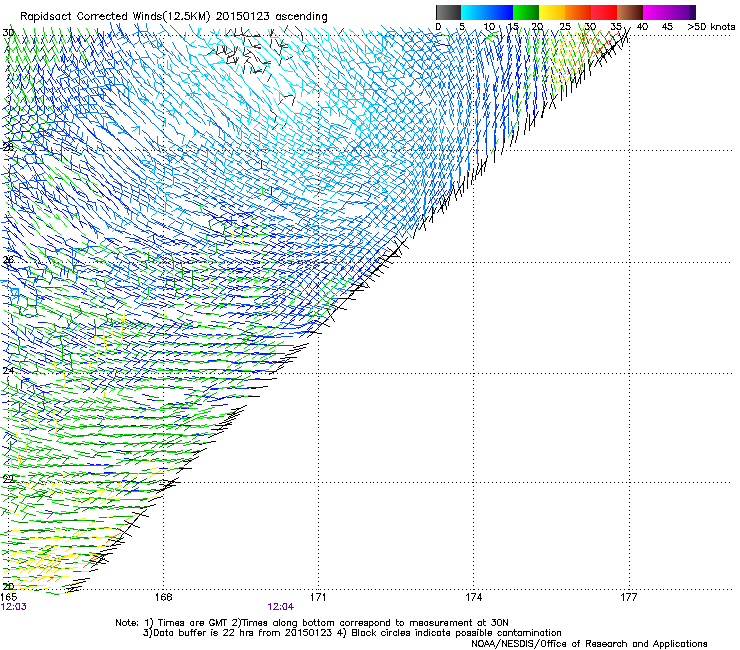Click the '5' legend scale label
The width and height of the screenshot is (740, 650).
[462, 27]
